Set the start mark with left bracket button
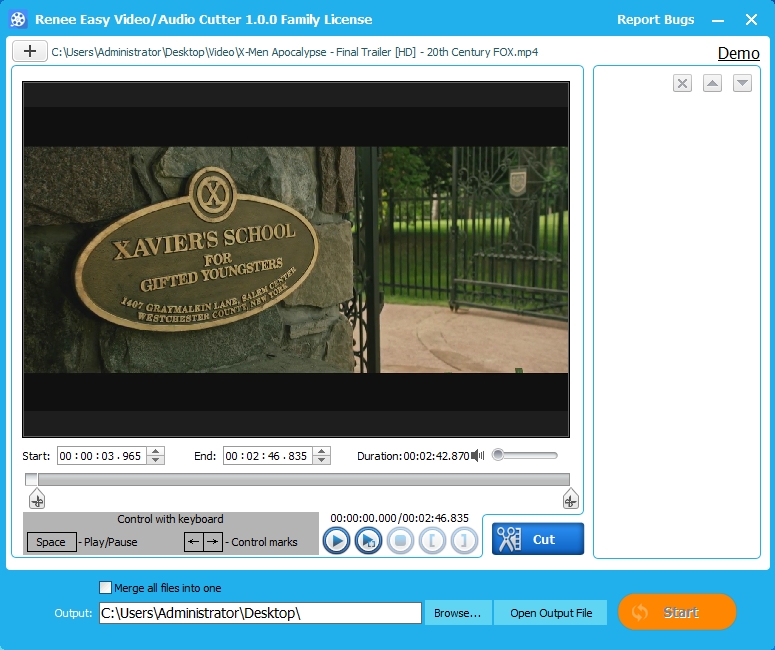This screenshot has width=775, height=650. [x=432, y=541]
